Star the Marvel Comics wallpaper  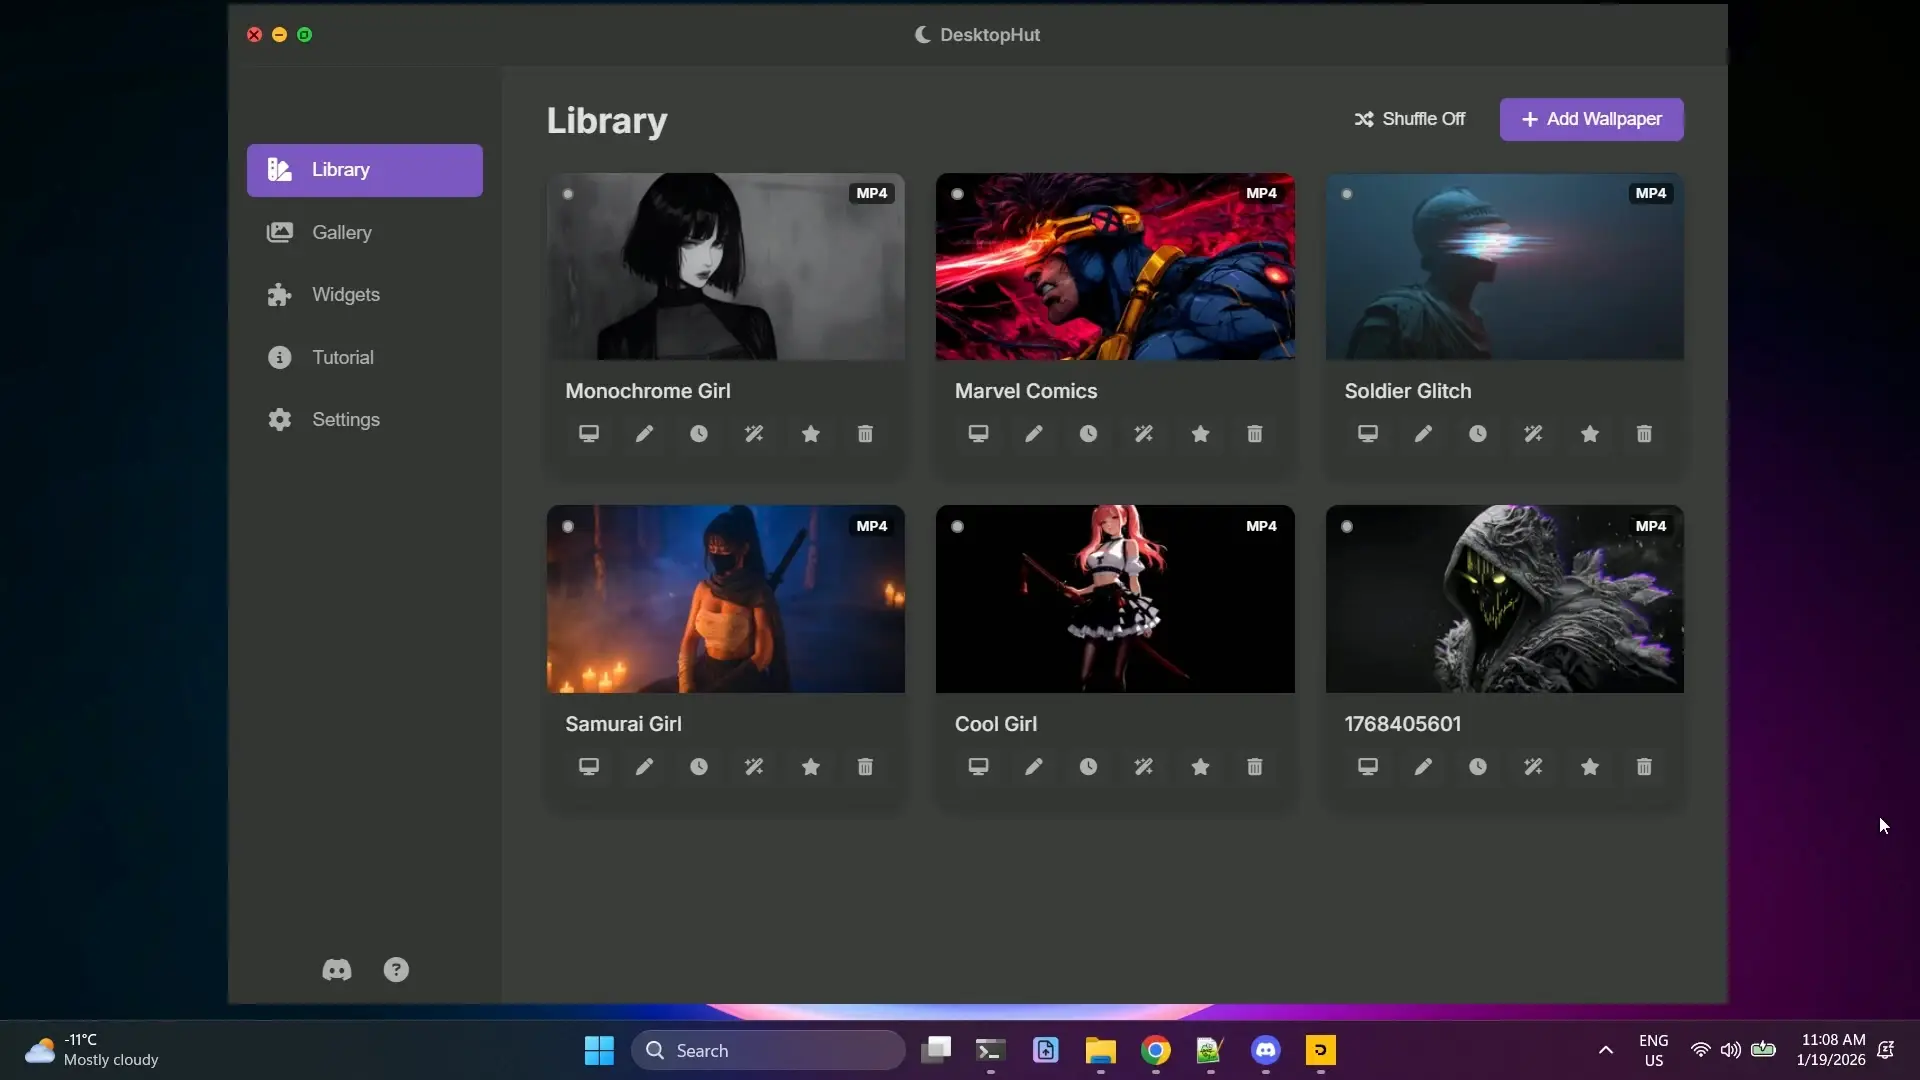[1200, 434]
